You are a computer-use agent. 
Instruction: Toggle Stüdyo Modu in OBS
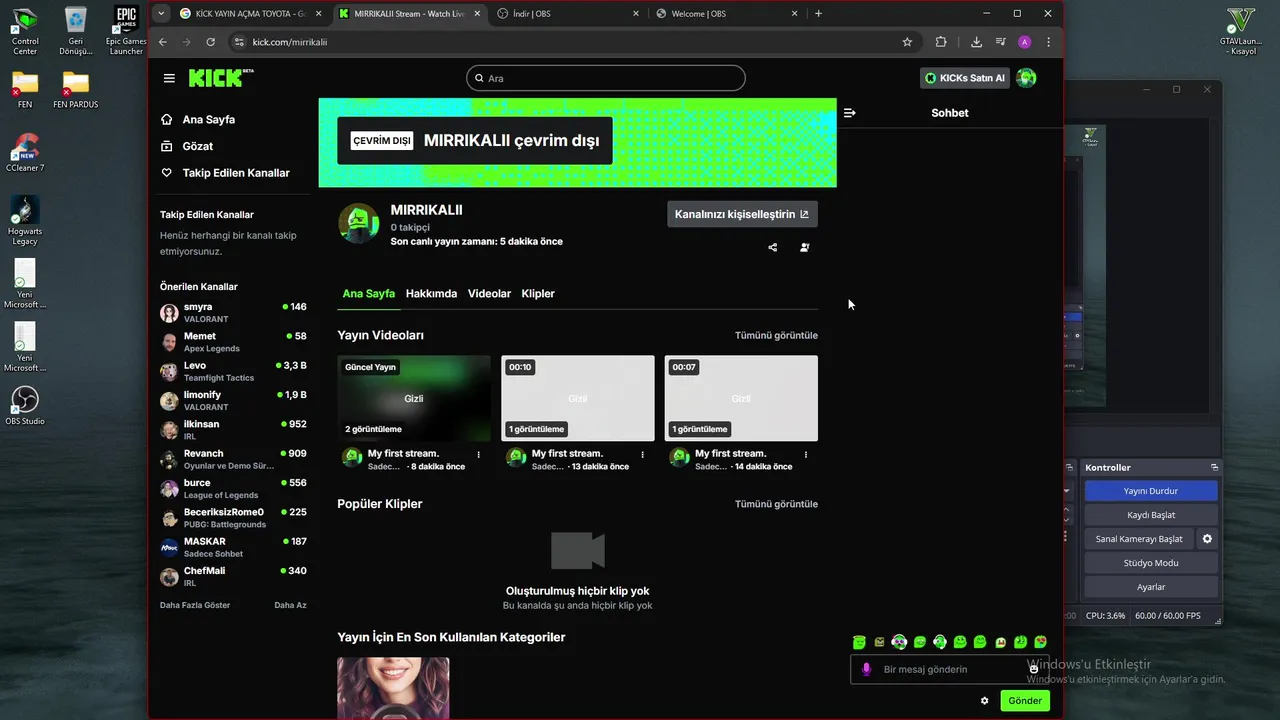1150,563
